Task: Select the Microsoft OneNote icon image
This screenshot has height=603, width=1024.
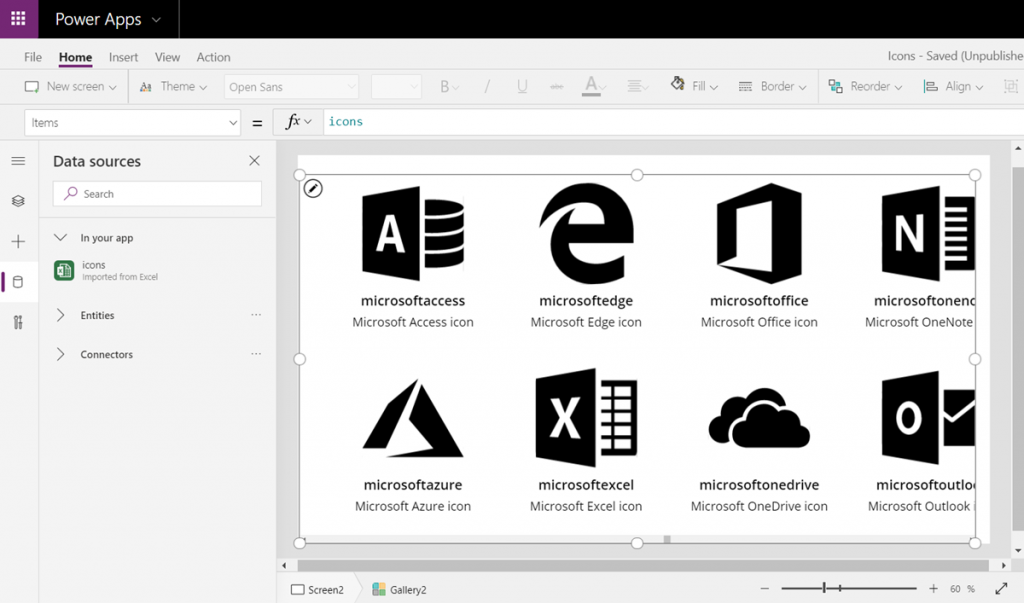Action: coord(928,234)
